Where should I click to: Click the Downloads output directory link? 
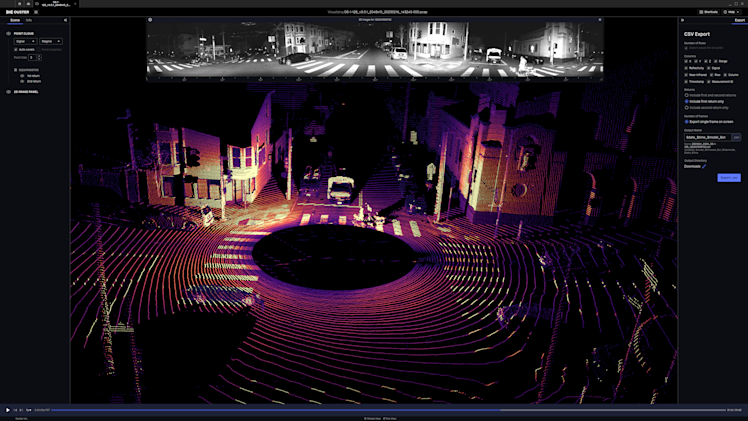pos(692,166)
